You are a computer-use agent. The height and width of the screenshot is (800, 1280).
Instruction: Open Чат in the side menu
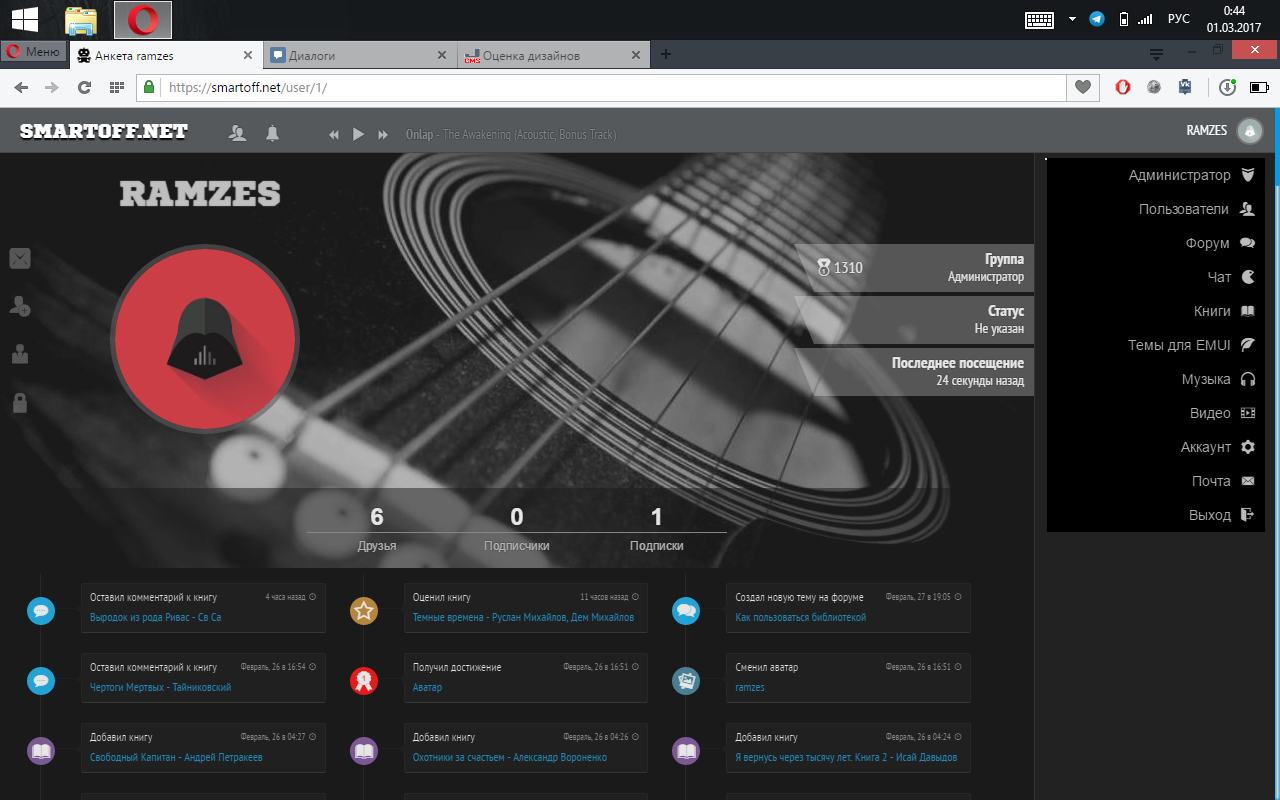(1231, 277)
